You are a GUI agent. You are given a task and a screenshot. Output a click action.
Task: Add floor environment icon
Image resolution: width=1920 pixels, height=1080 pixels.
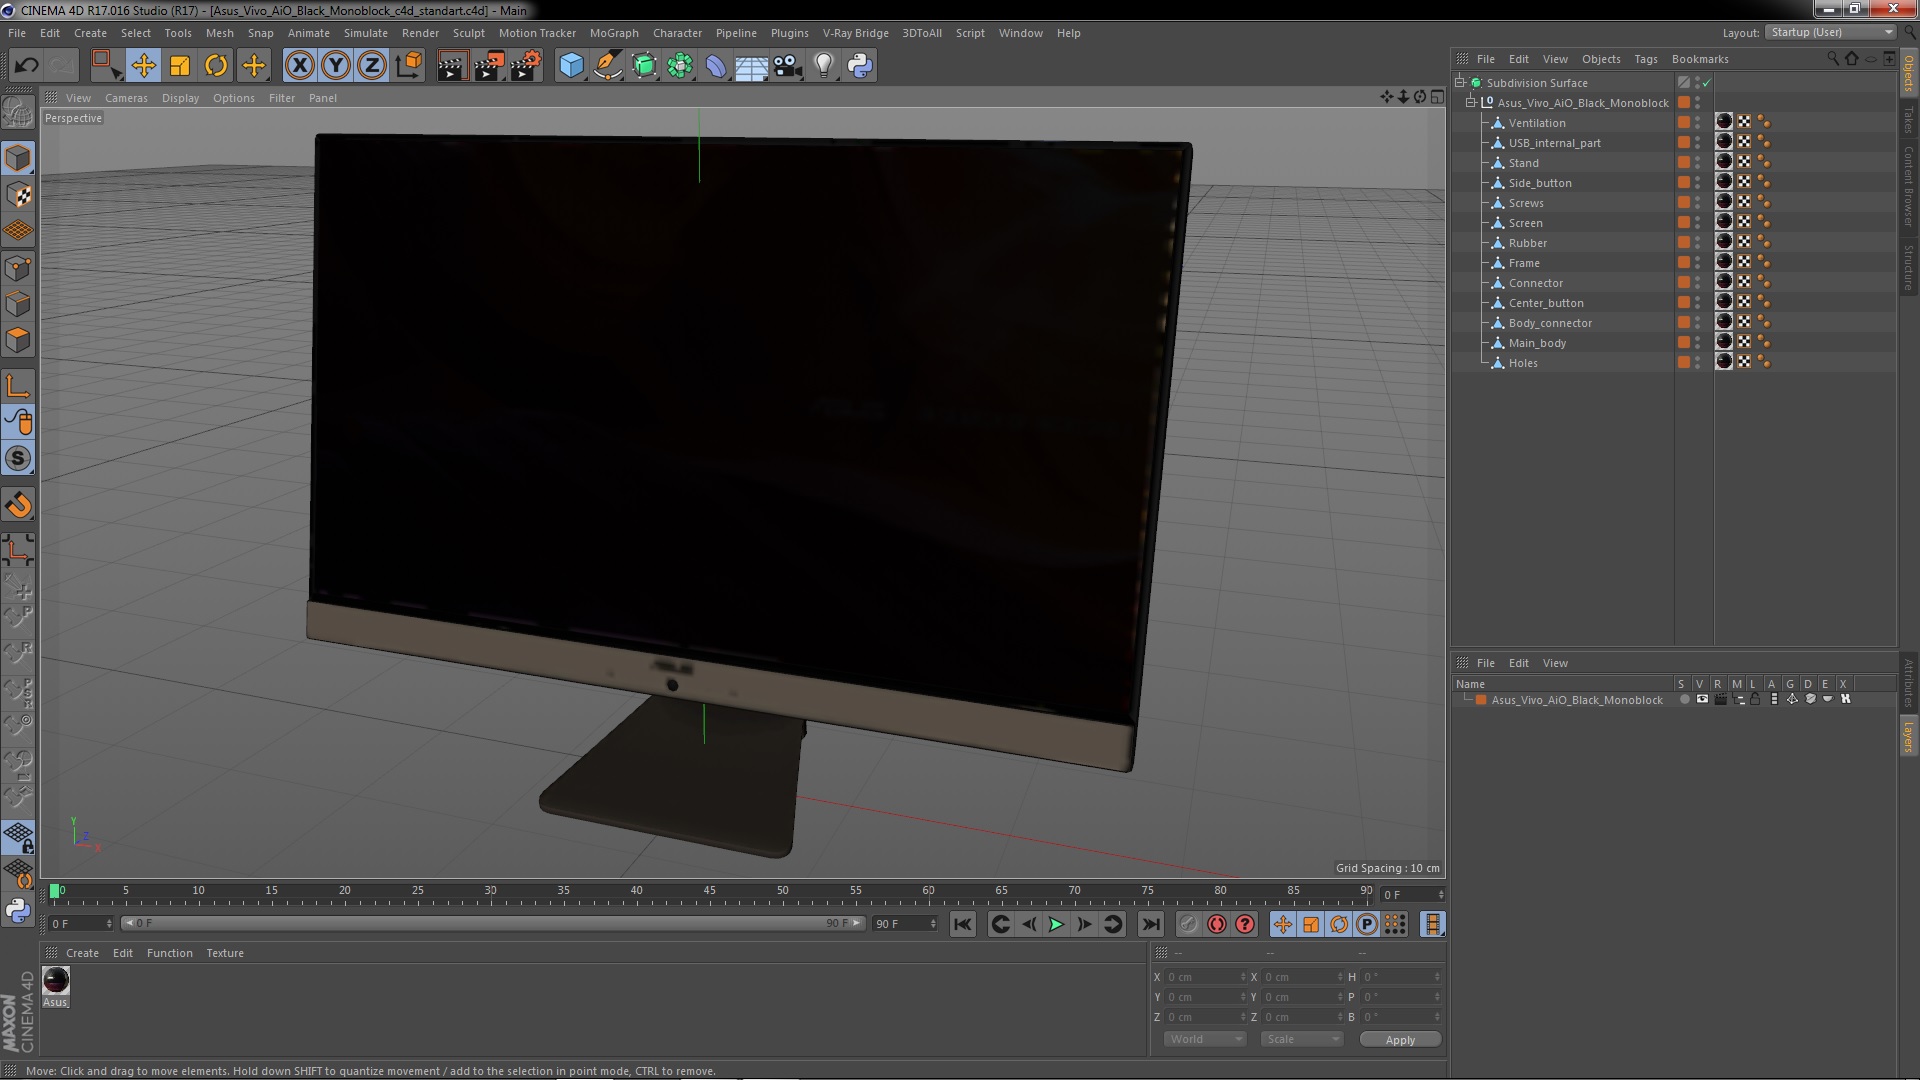click(x=752, y=66)
